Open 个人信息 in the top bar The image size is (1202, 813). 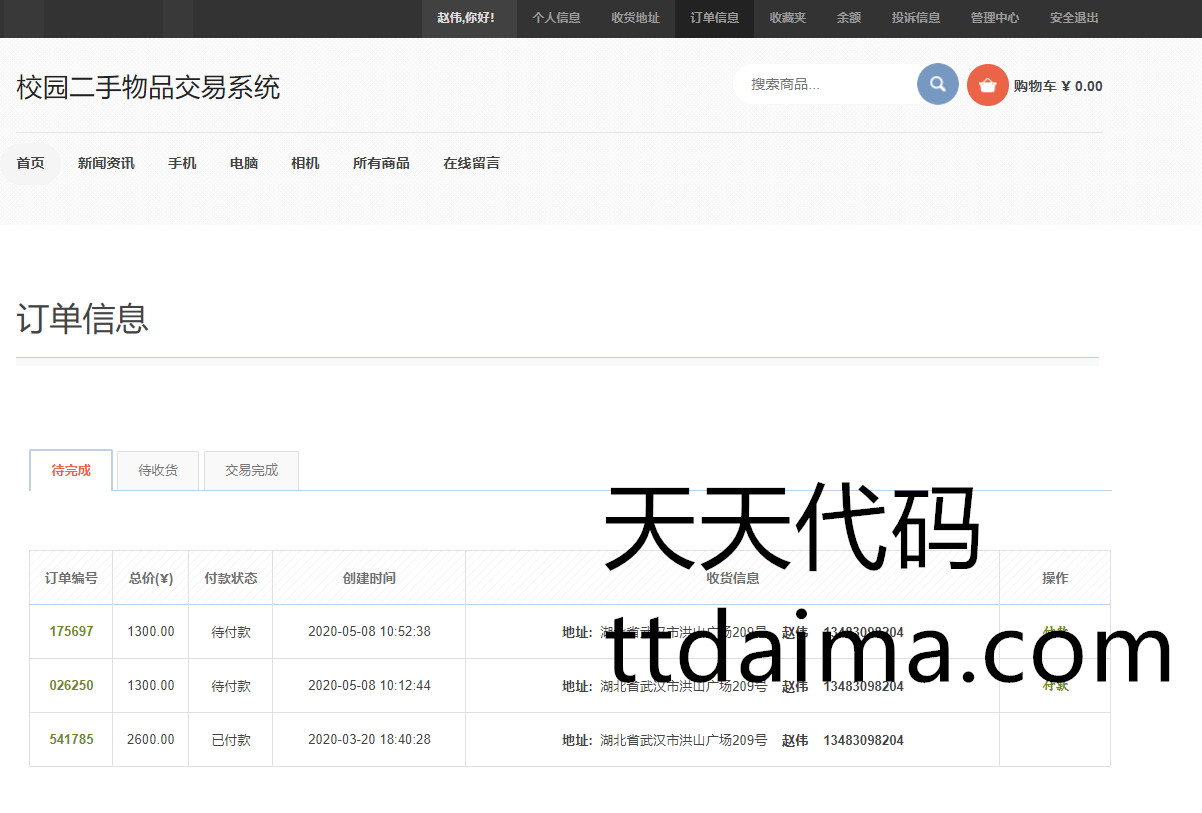pos(556,18)
